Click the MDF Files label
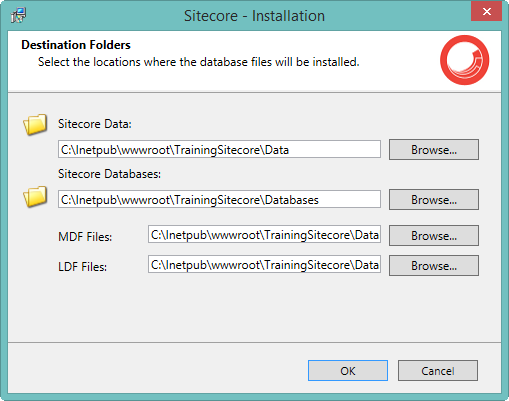509x401 pixels. (x=85, y=237)
